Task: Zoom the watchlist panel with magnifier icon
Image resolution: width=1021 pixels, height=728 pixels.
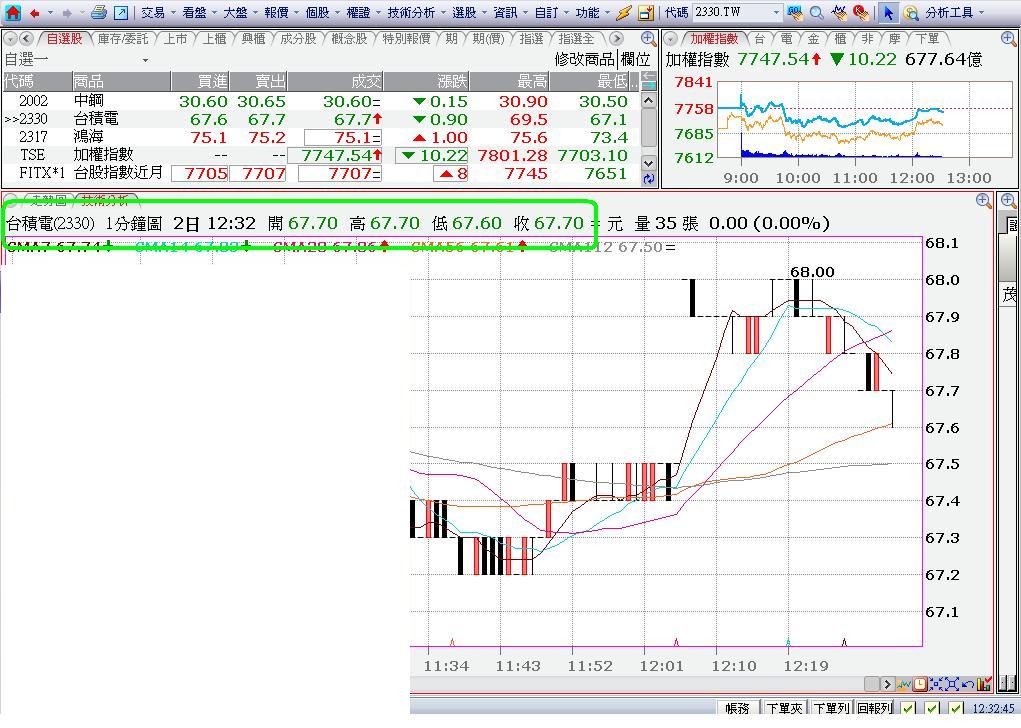Action: tap(648, 38)
